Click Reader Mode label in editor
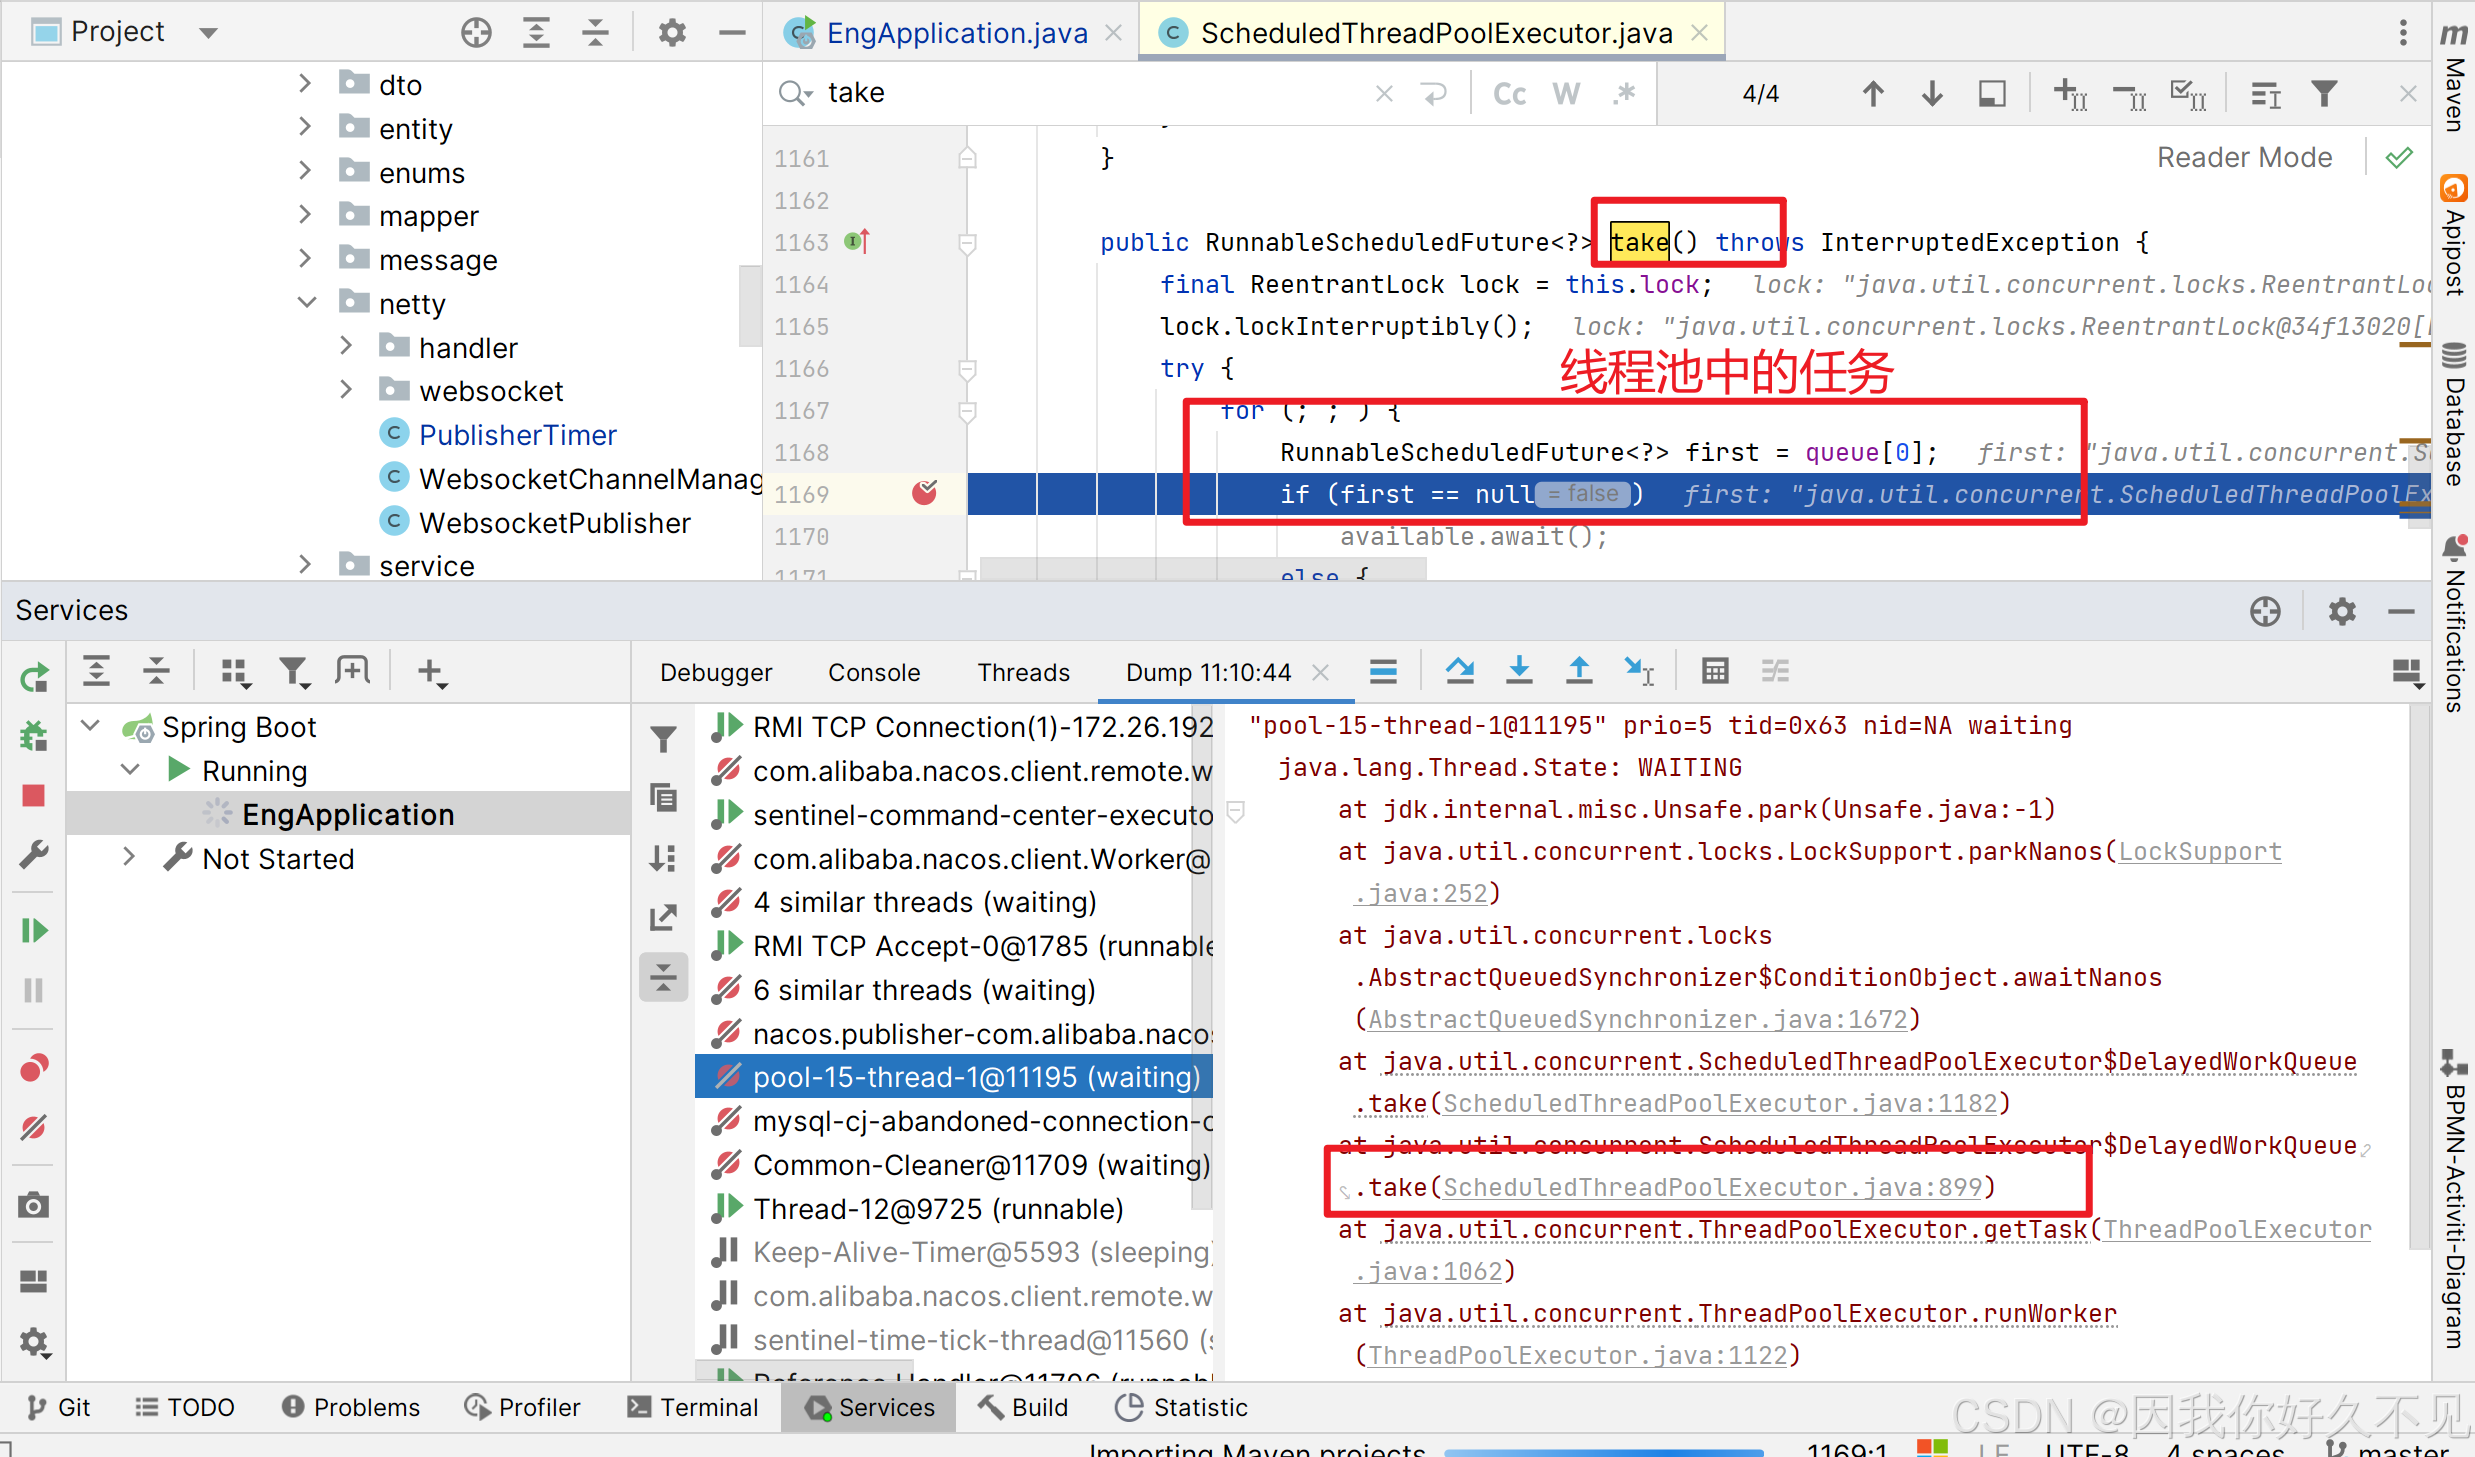This screenshot has height=1457, width=2475. 2243,157
